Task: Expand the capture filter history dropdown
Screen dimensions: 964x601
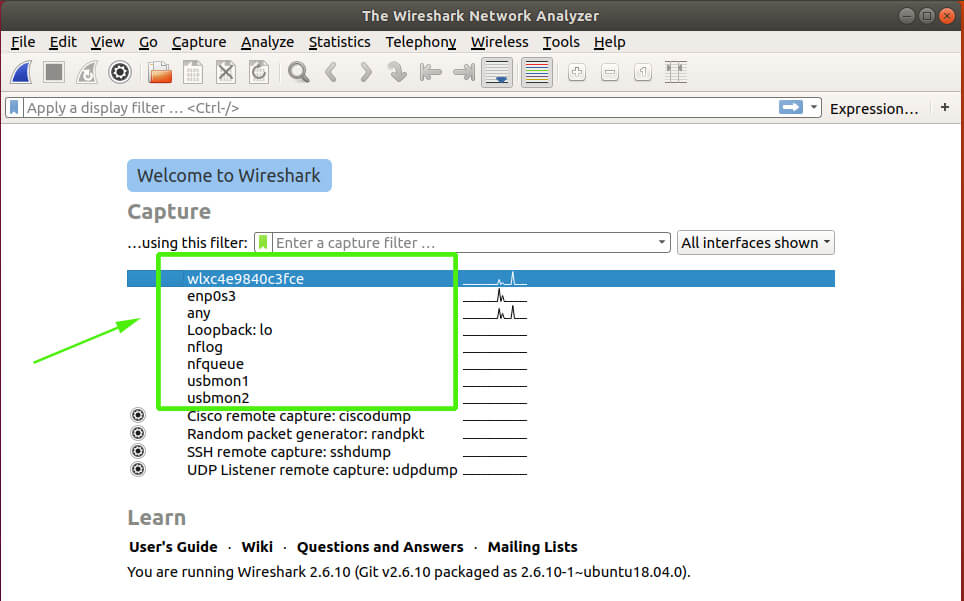Action: [662, 243]
